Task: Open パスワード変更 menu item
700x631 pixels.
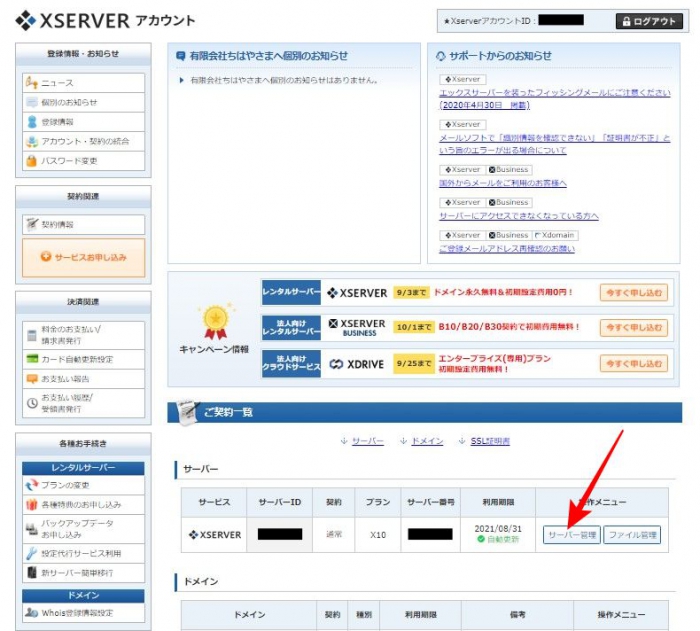Action: click(x=83, y=161)
